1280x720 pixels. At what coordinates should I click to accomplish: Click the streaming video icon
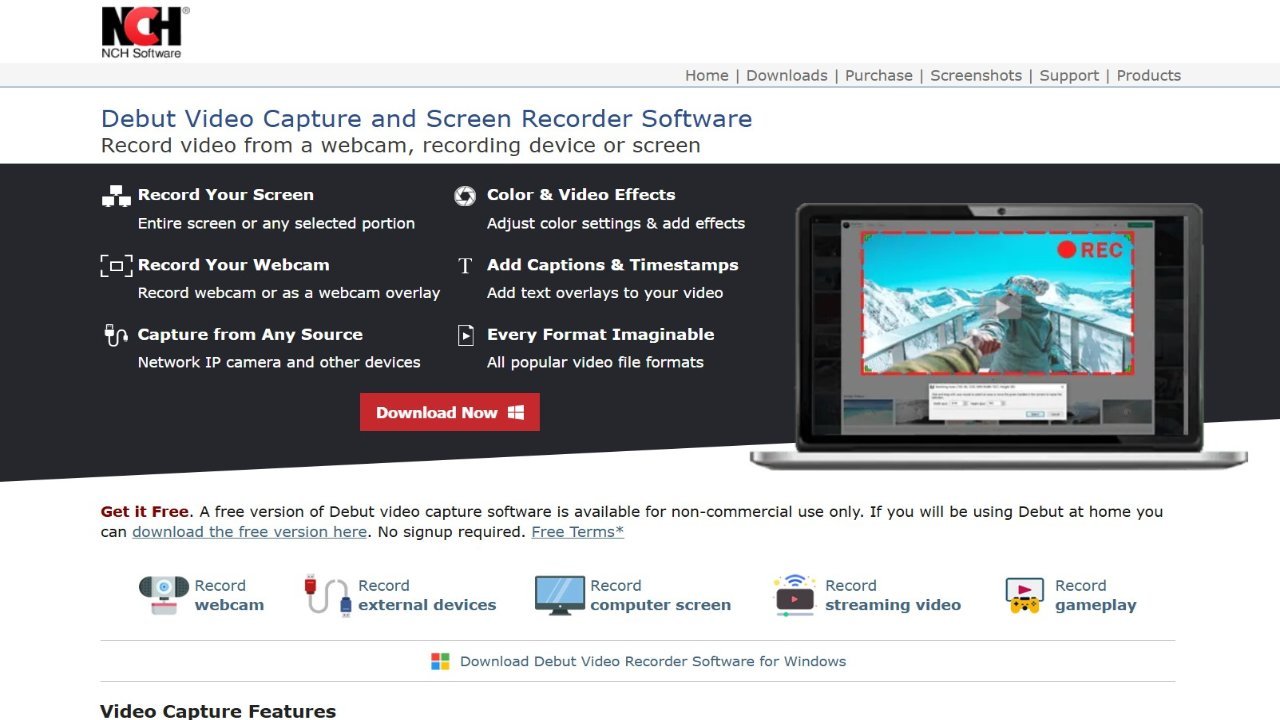(x=795, y=595)
